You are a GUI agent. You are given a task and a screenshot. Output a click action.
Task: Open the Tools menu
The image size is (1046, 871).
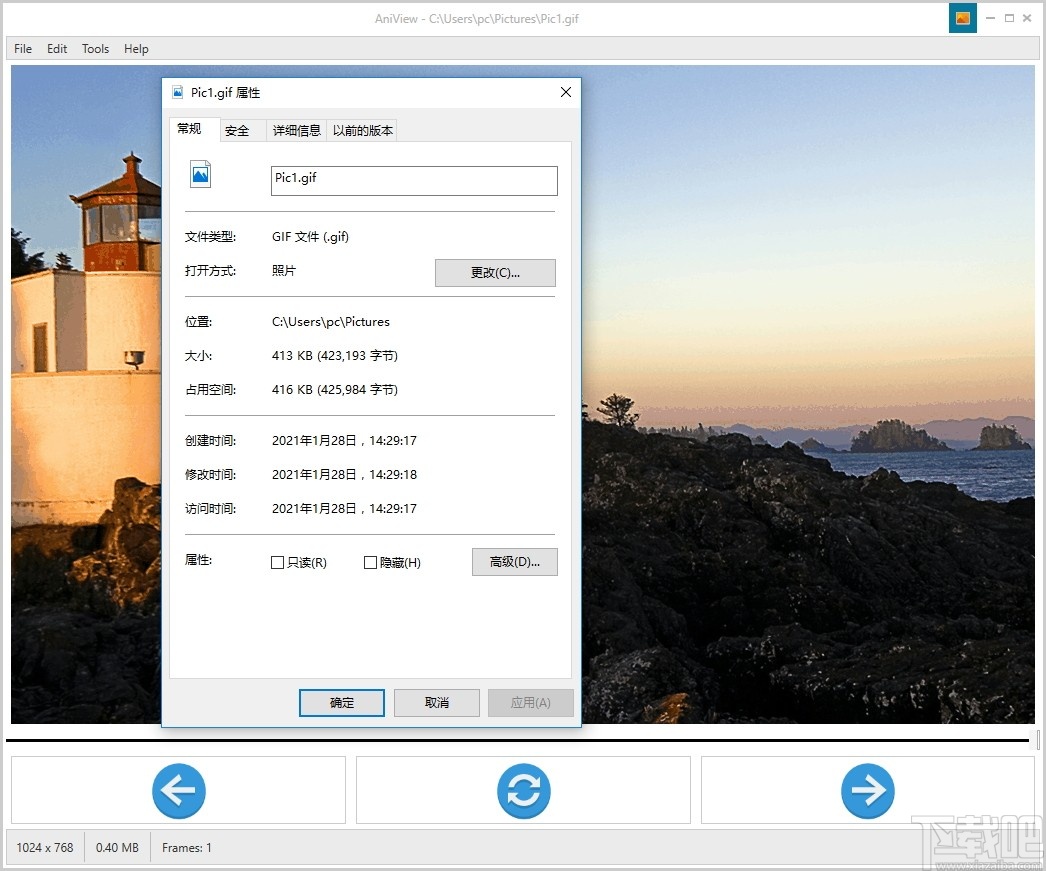coord(95,49)
